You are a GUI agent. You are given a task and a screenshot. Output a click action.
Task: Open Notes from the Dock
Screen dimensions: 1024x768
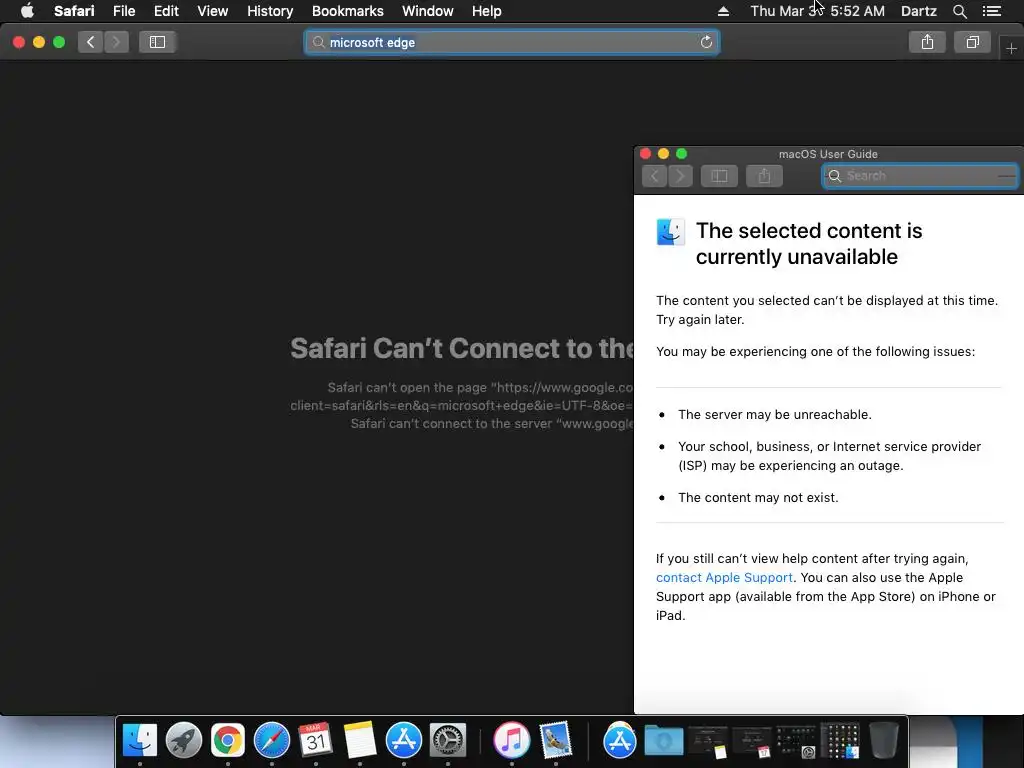click(x=360, y=741)
